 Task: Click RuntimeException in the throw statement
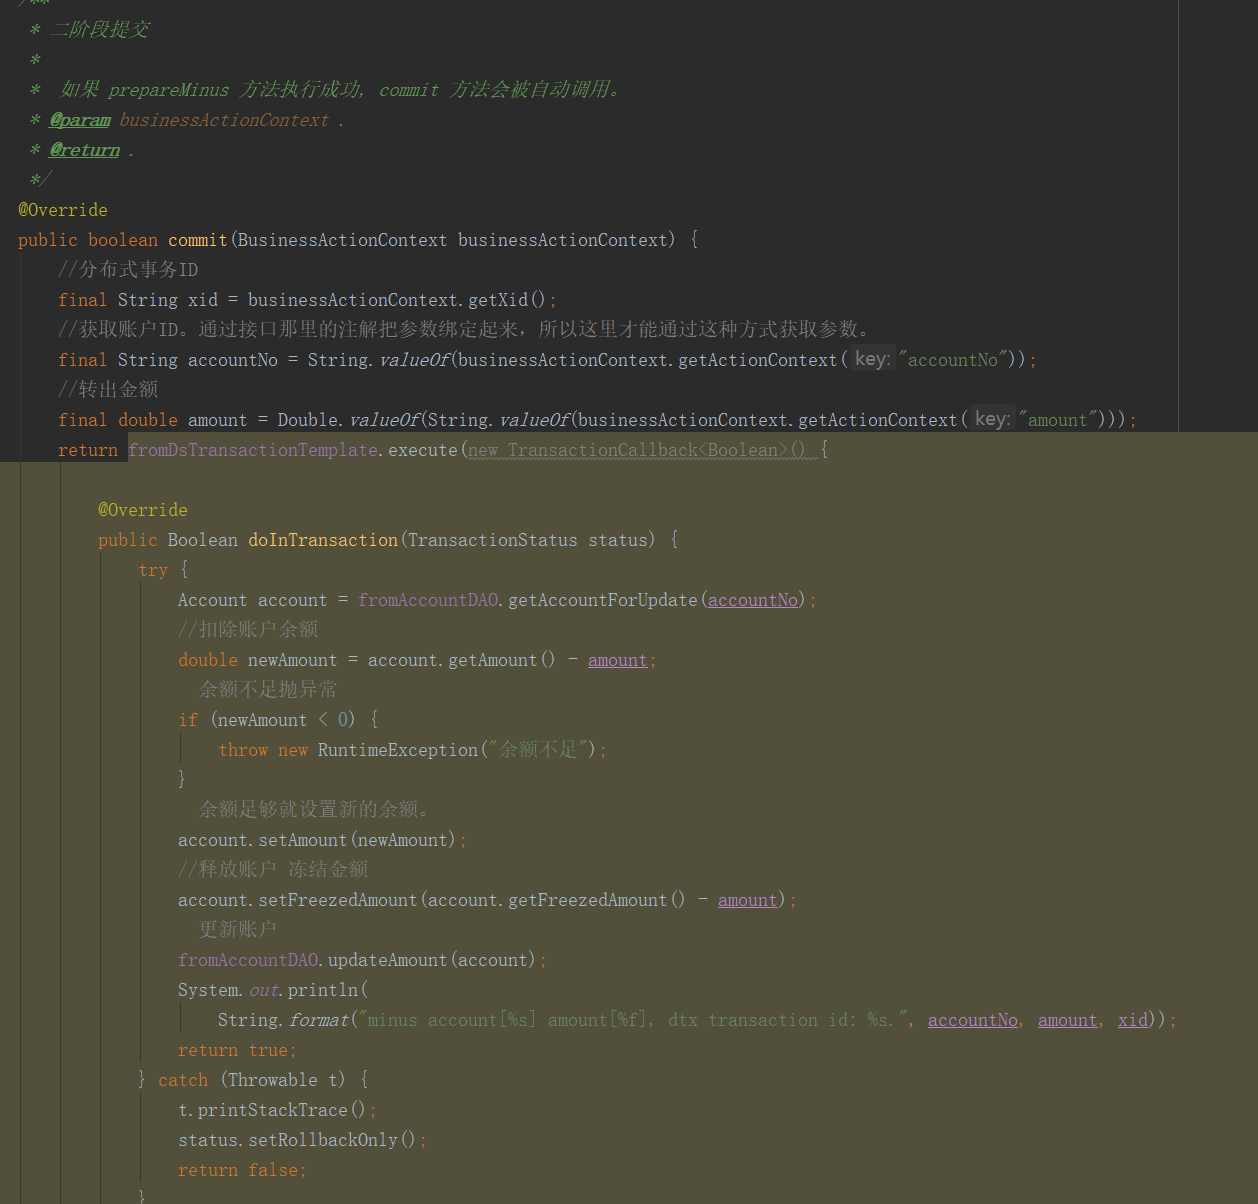point(398,750)
